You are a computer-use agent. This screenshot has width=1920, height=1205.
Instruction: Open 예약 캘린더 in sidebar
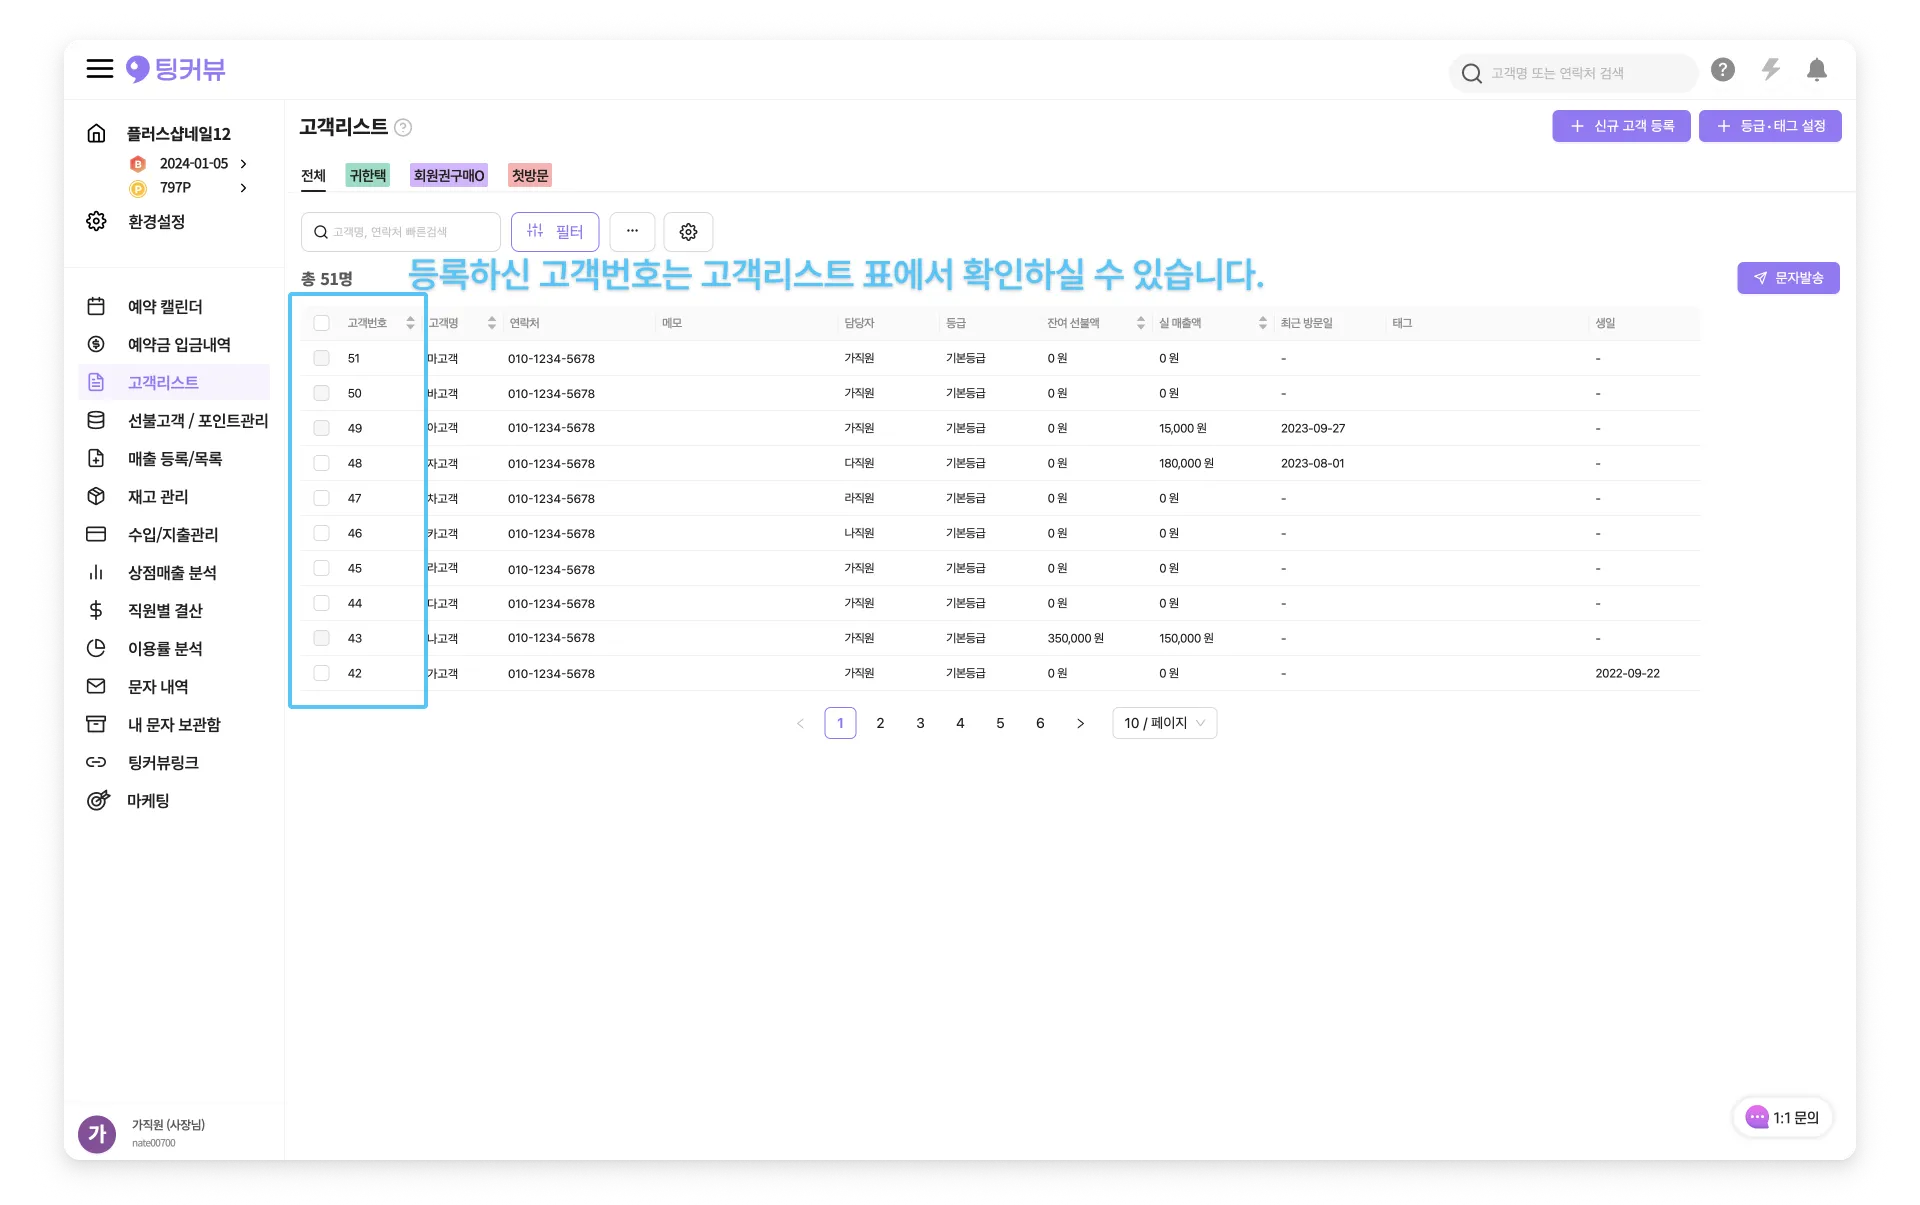pyautogui.click(x=164, y=307)
